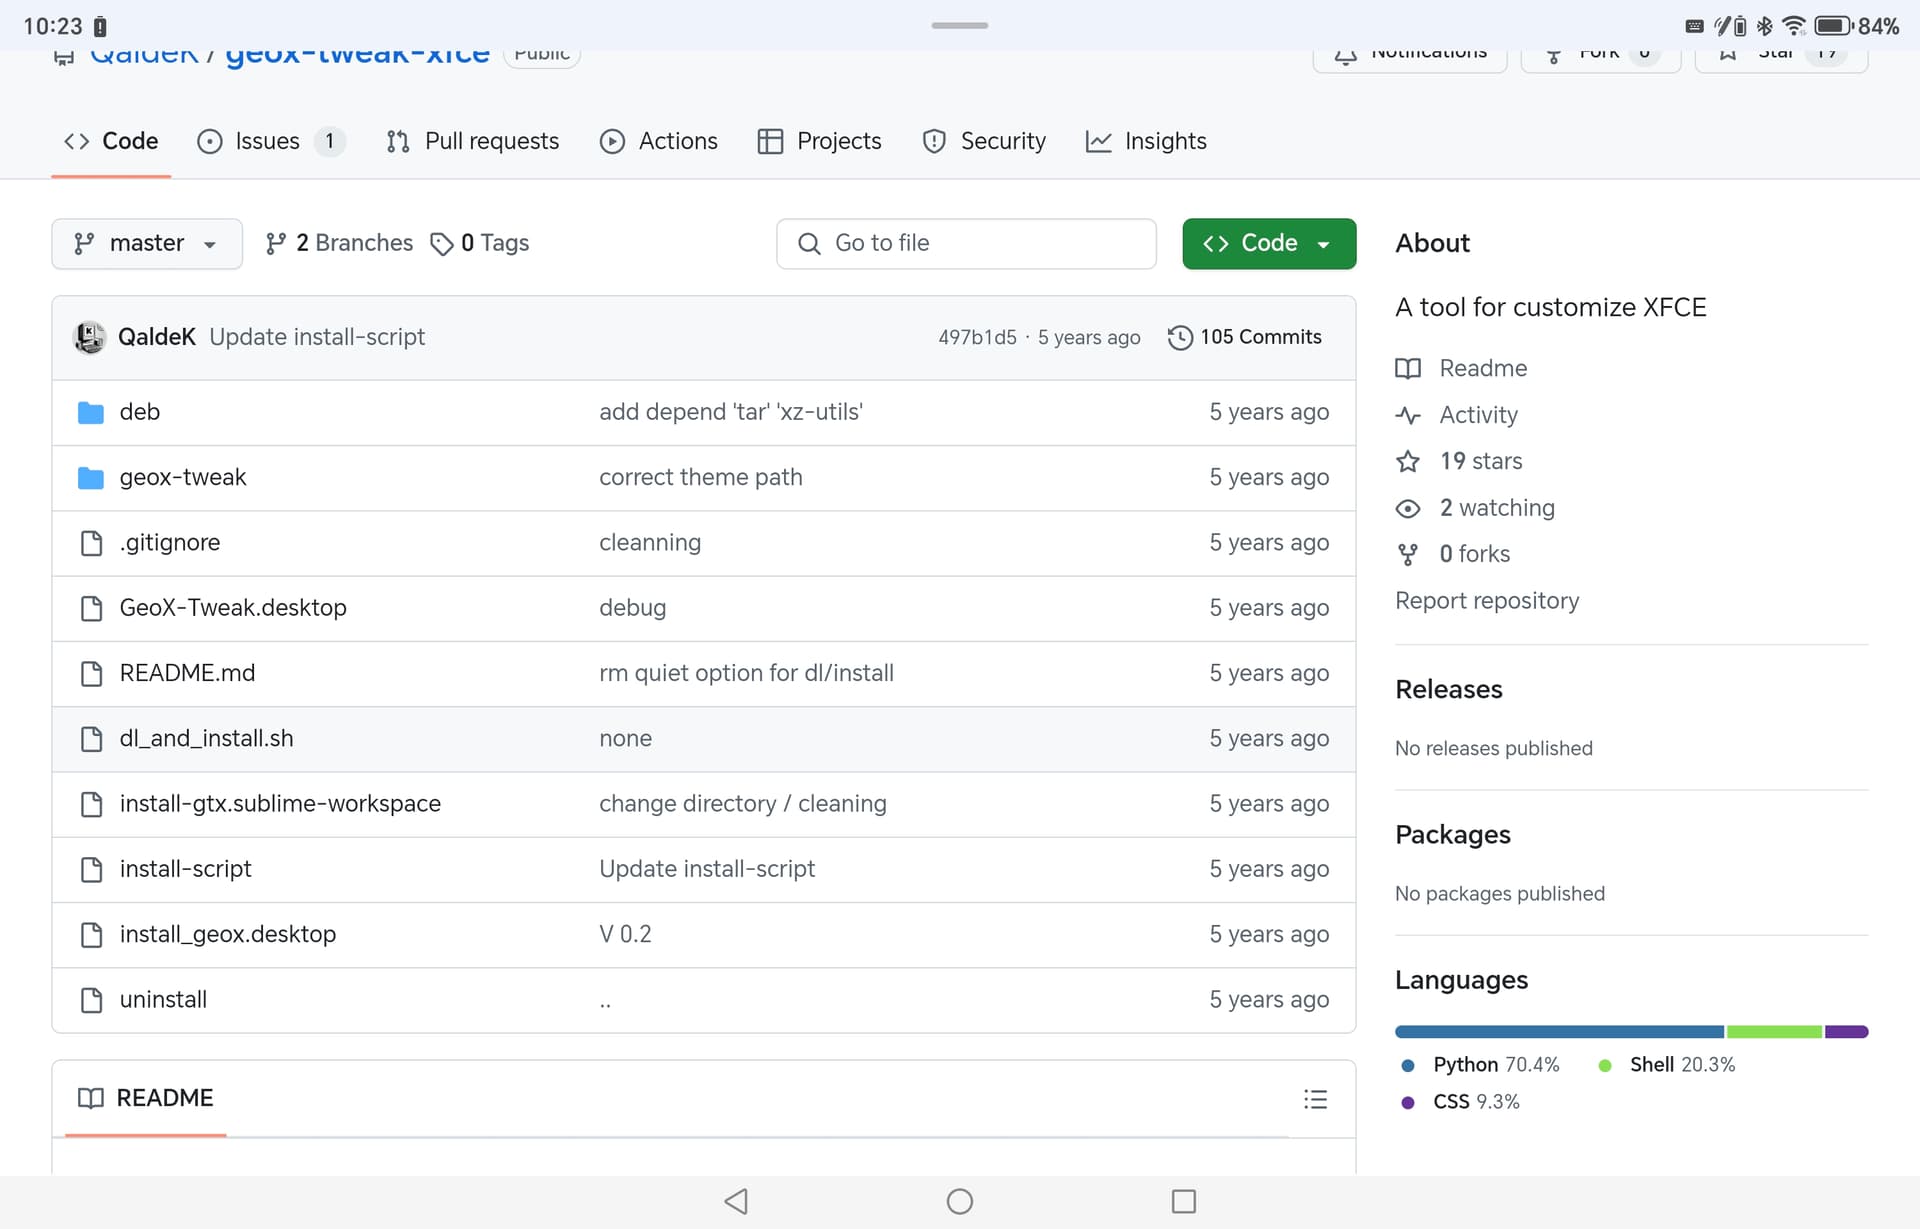Open the deb folder icon

[x=91, y=412]
